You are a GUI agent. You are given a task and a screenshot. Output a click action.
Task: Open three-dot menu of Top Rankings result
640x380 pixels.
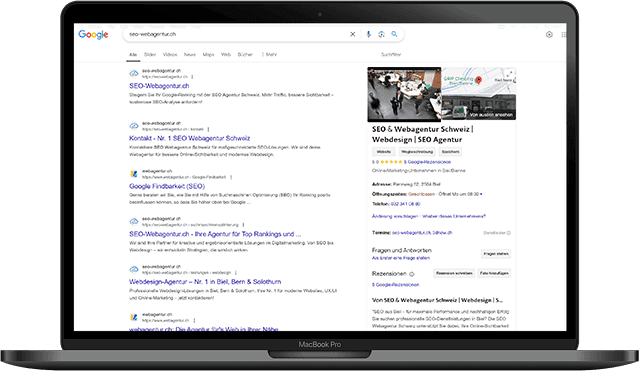[x=243, y=225]
